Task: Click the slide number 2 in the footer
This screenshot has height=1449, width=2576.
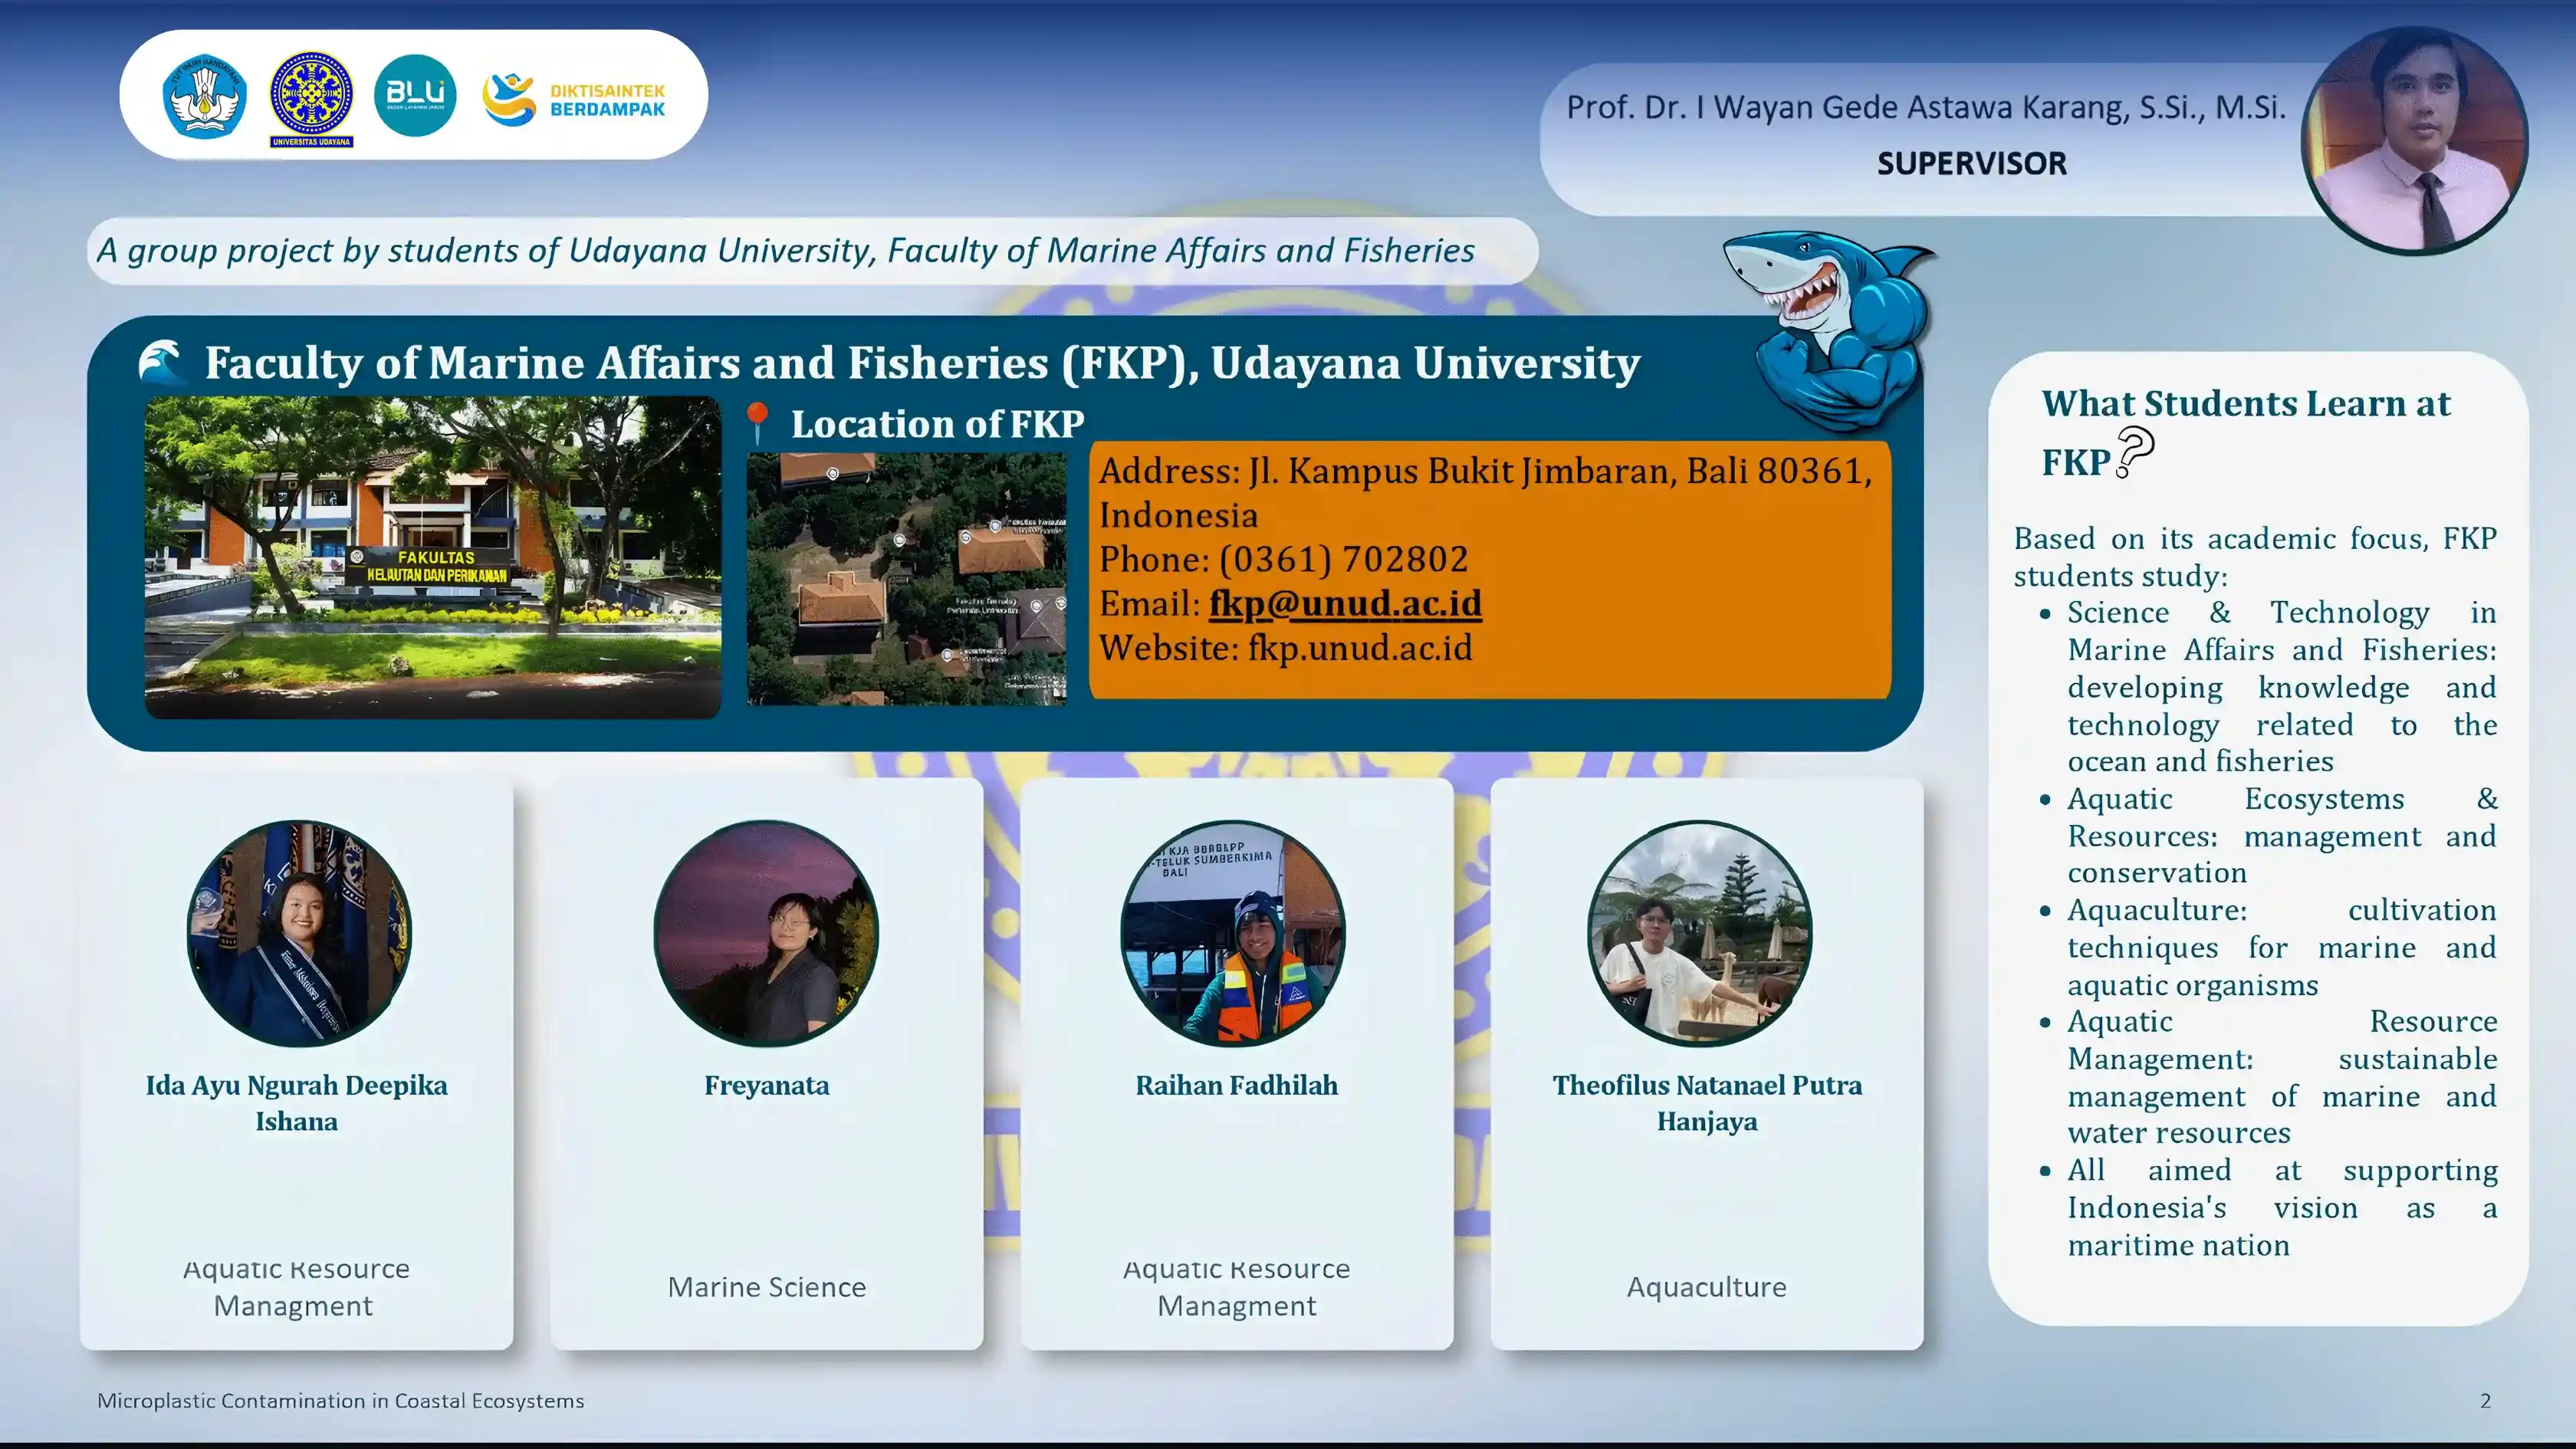Action: coord(2485,1401)
